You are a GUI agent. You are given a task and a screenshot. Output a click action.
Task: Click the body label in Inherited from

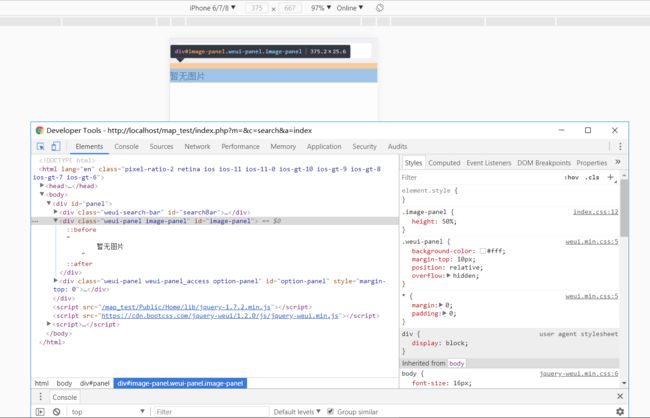[x=456, y=363]
